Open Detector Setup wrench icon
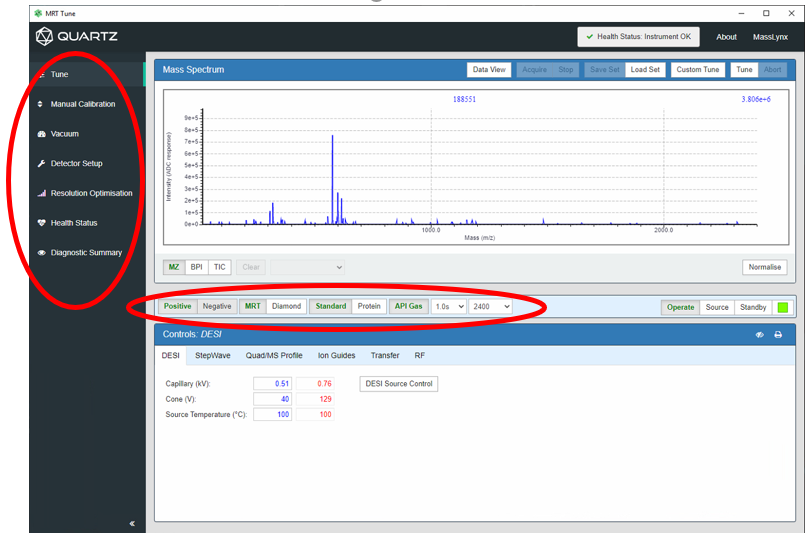Screen dimensions: 808x533 pyautogui.click(x=41, y=164)
